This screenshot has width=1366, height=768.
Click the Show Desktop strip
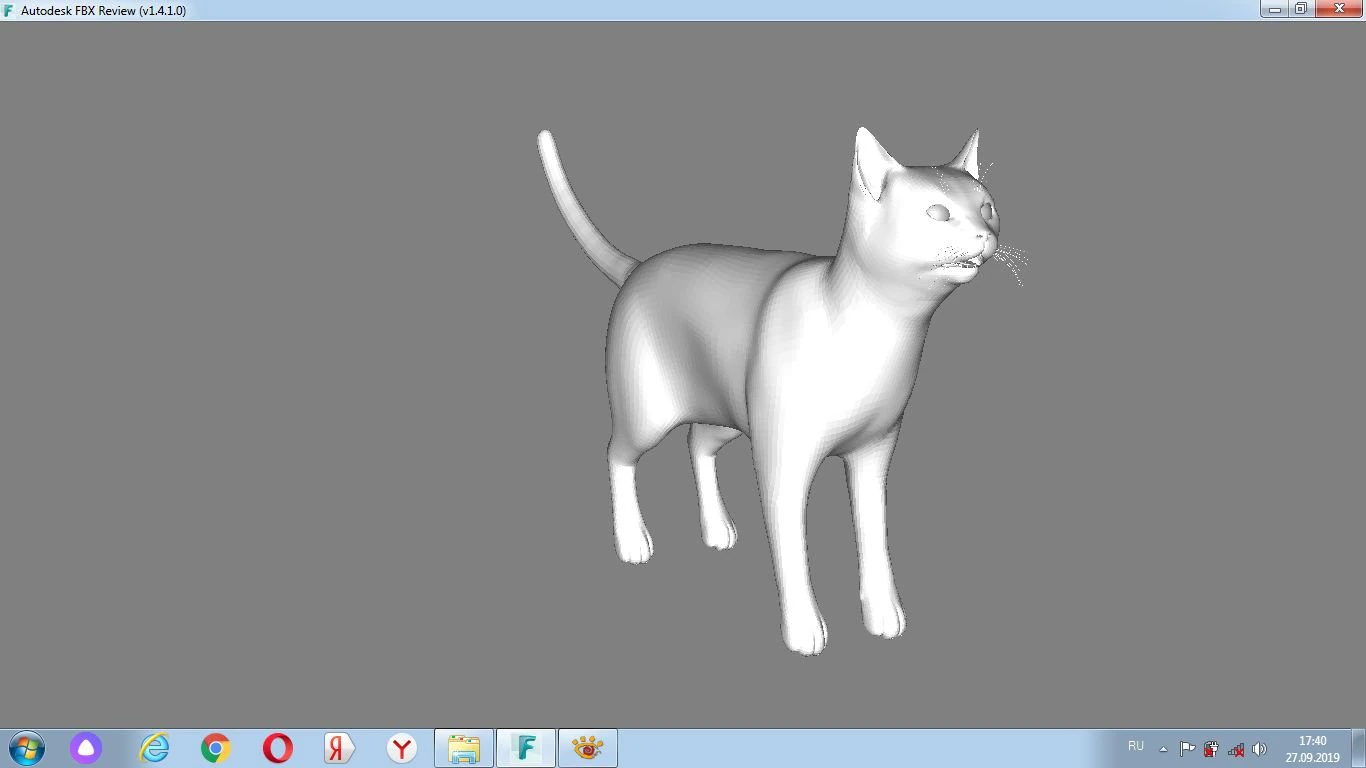click(1359, 748)
